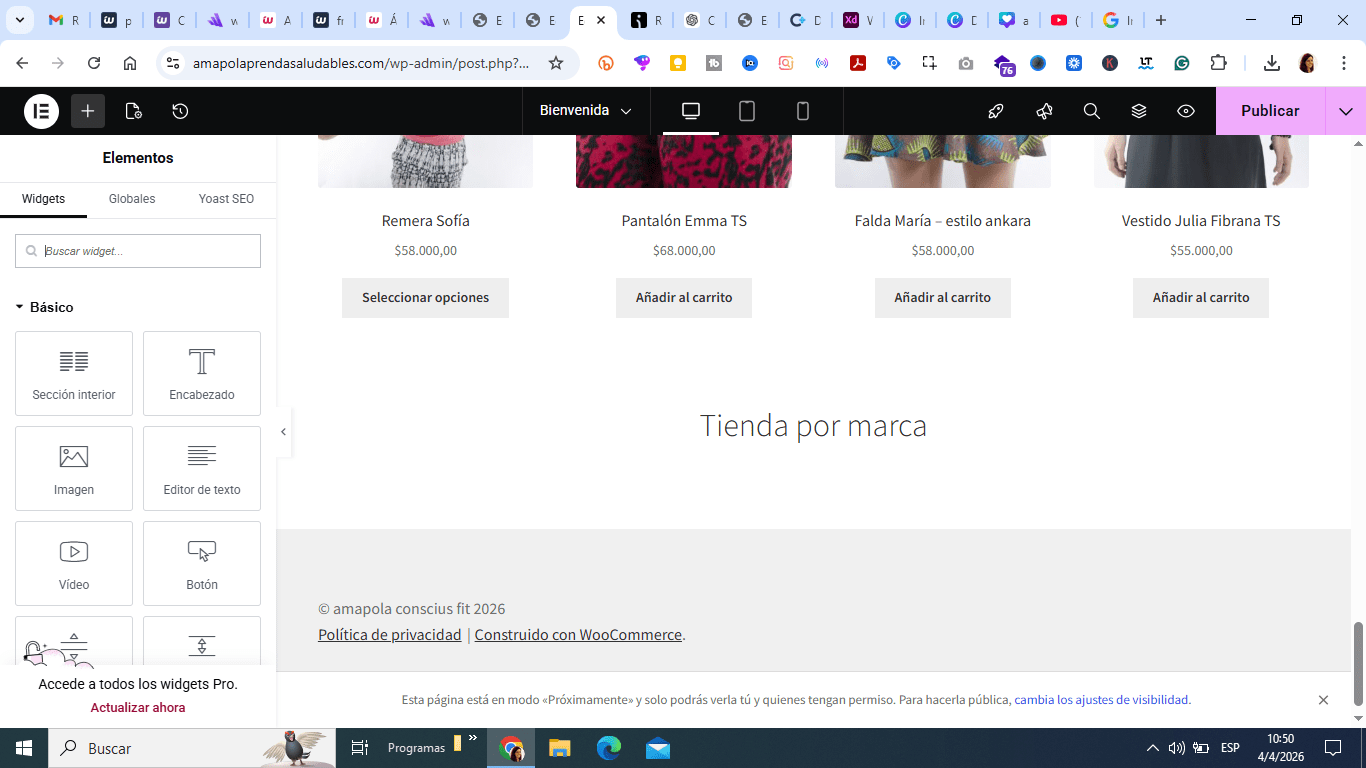Preview changes with the eye icon

coord(1186,111)
